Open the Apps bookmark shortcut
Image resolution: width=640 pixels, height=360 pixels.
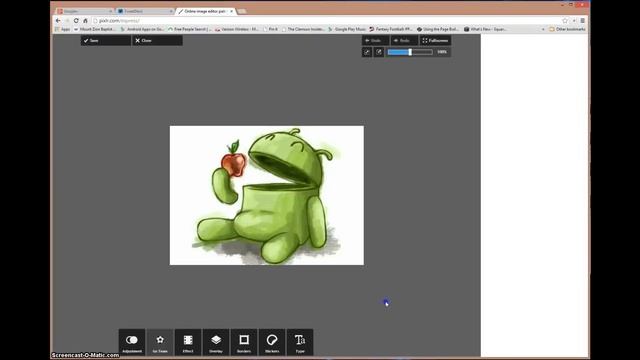click(x=62, y=29)
